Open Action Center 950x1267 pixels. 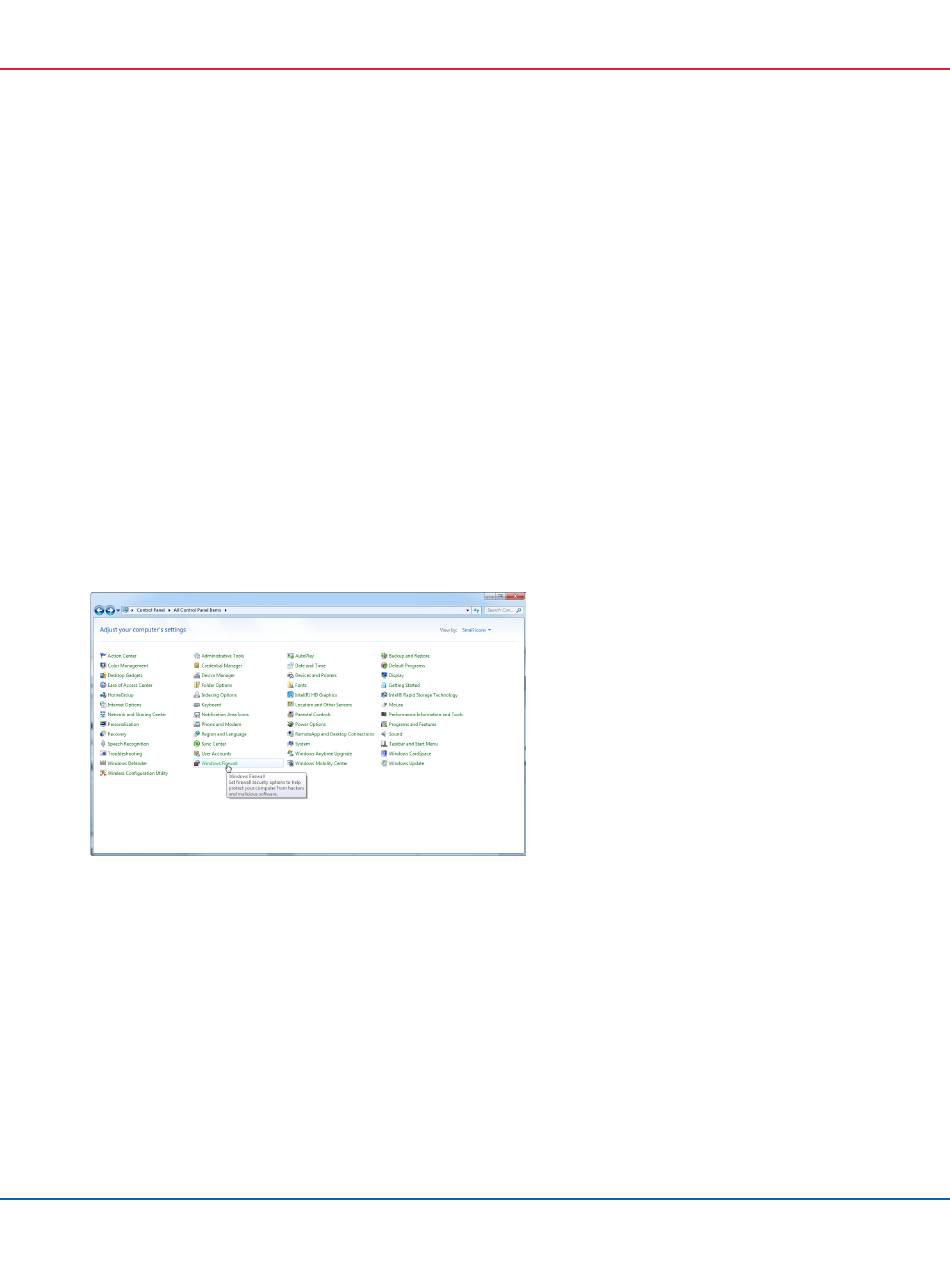[118, 656]
